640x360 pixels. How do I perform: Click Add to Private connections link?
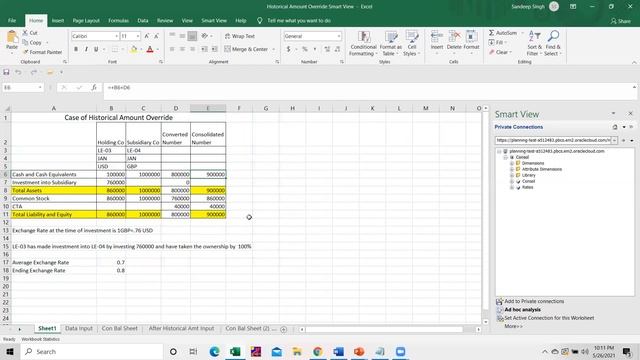(x=534, y=301)
